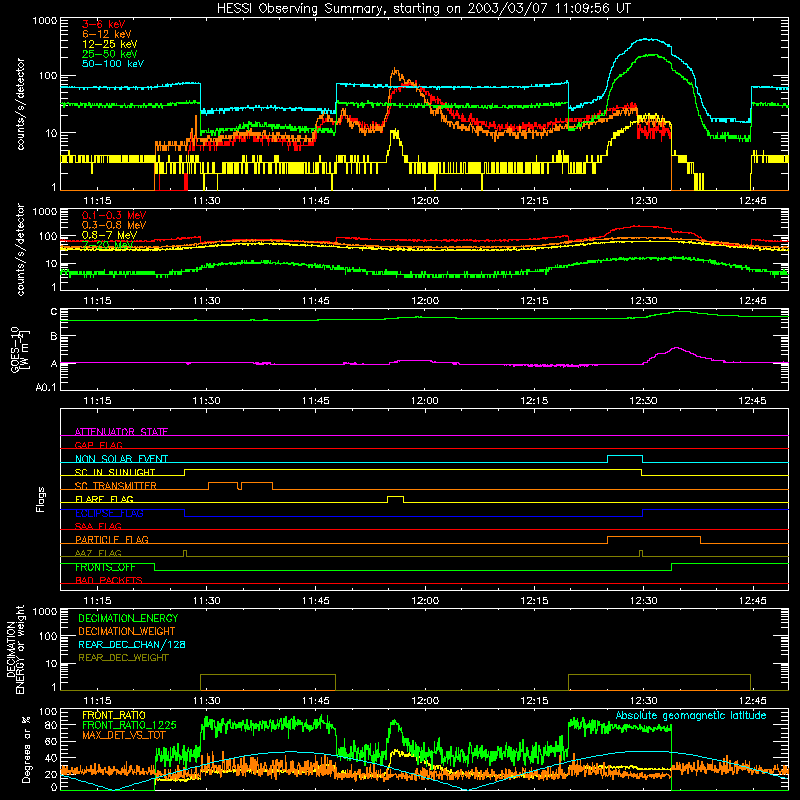Click the counts/s/detector label of top plot

(20, 104)
